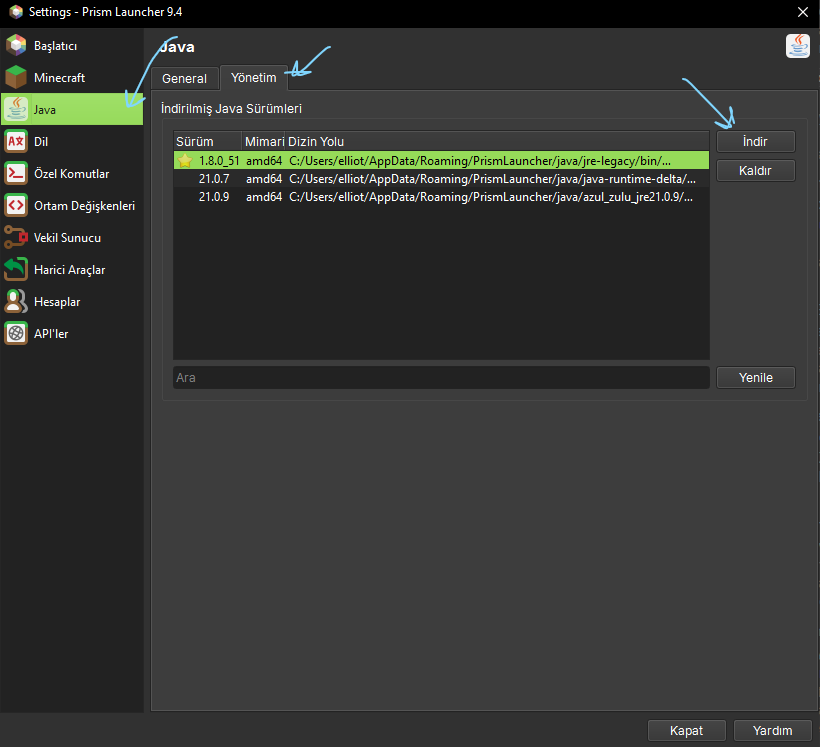
Task: Open the Ortam Değişkenleri code icon
Action: pyautogui.click(x=16, y=205)
